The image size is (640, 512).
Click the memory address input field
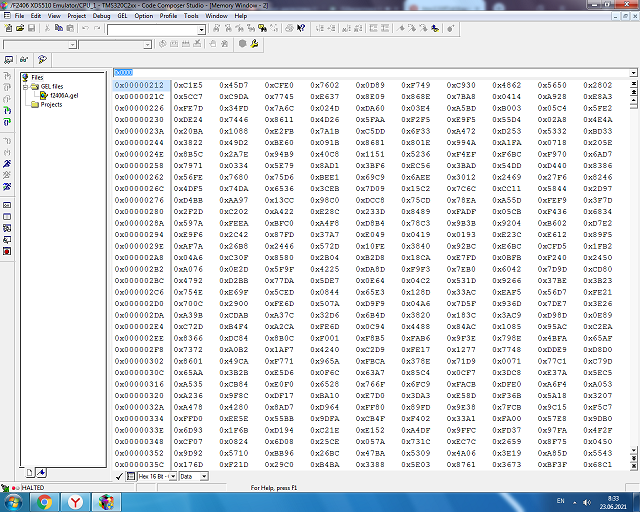(x=371, y=73)
